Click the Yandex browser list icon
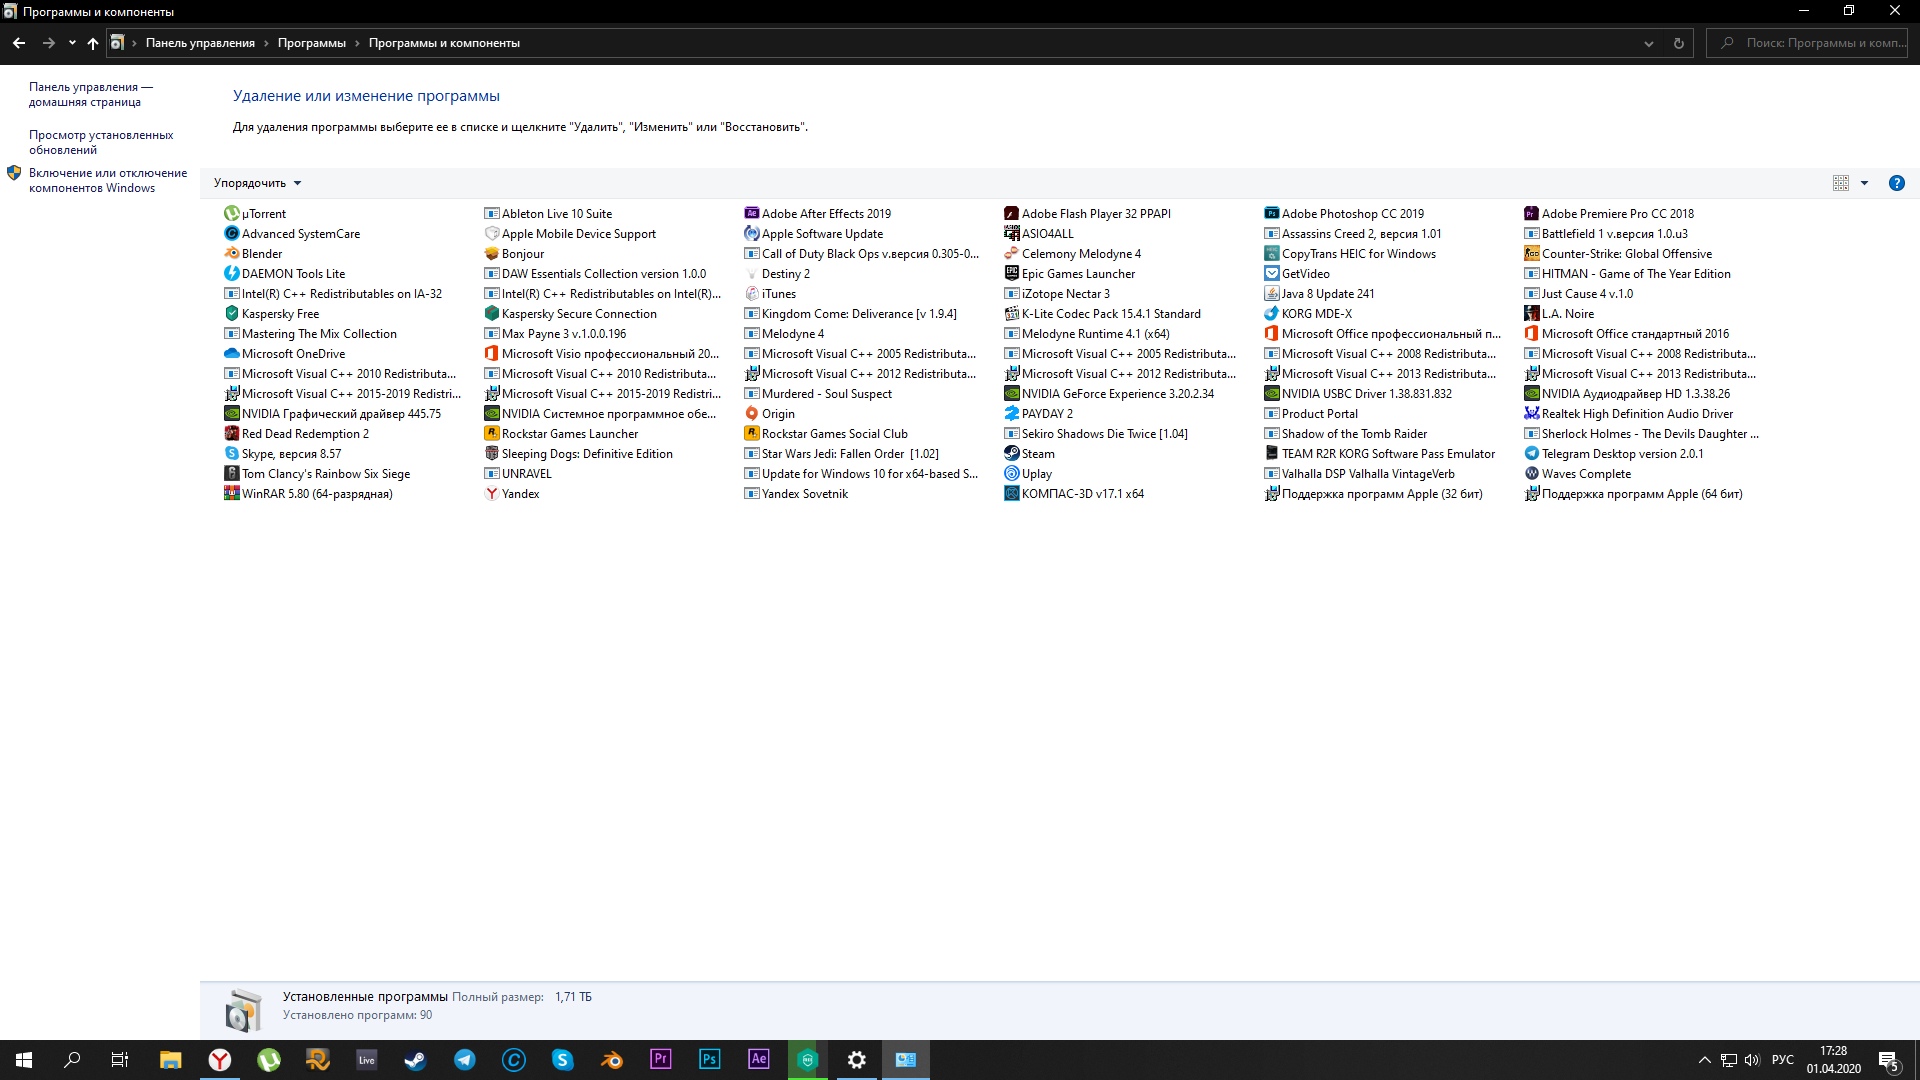This screenshot has width=1920, height=1080. 492,494
